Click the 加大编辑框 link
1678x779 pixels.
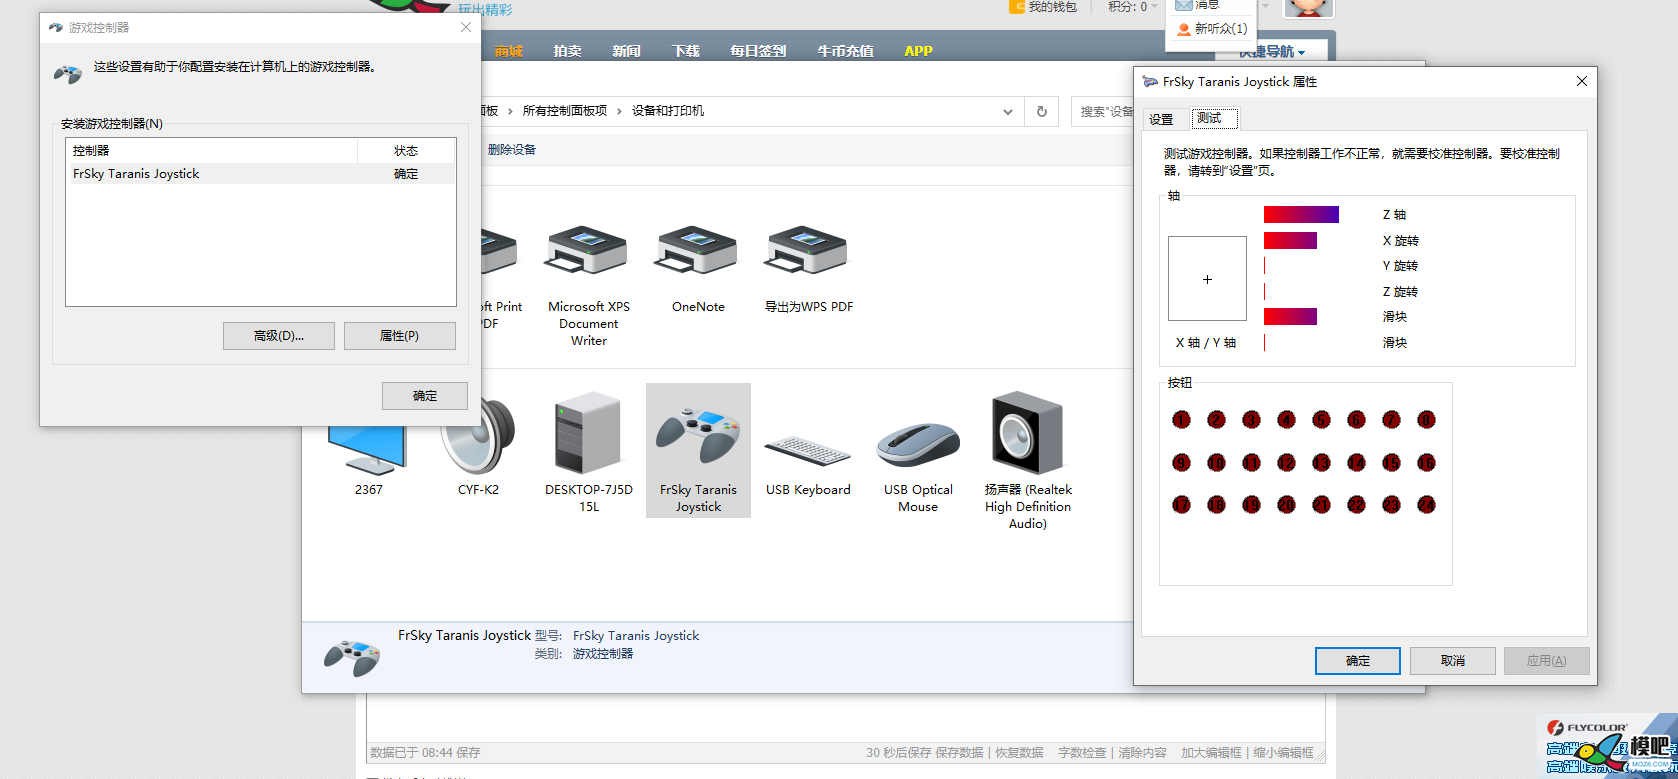1211,753
